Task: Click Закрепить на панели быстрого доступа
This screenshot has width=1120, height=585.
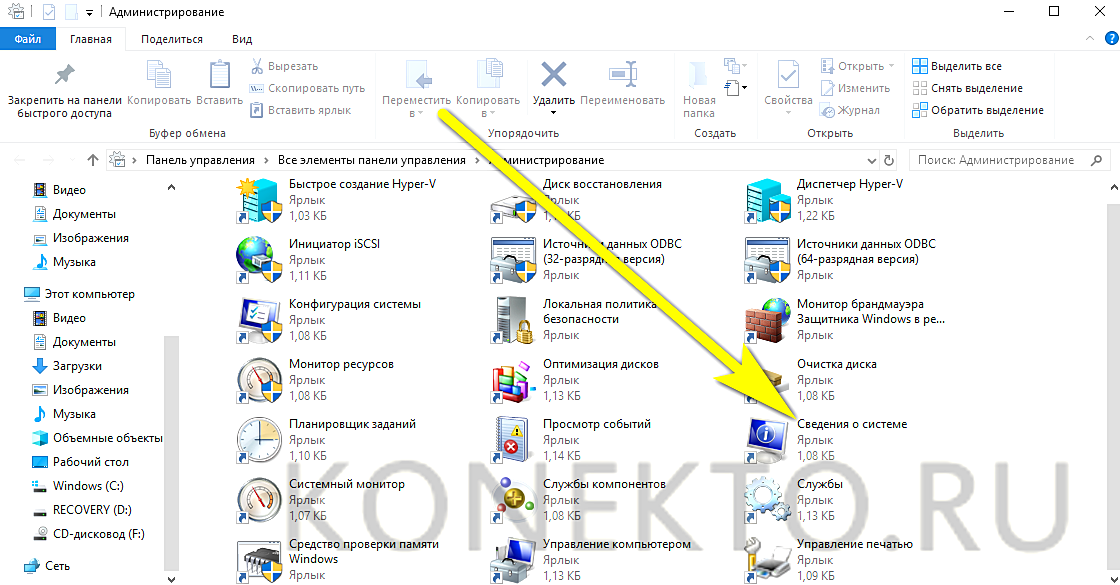Action: (x=64, y=90)
